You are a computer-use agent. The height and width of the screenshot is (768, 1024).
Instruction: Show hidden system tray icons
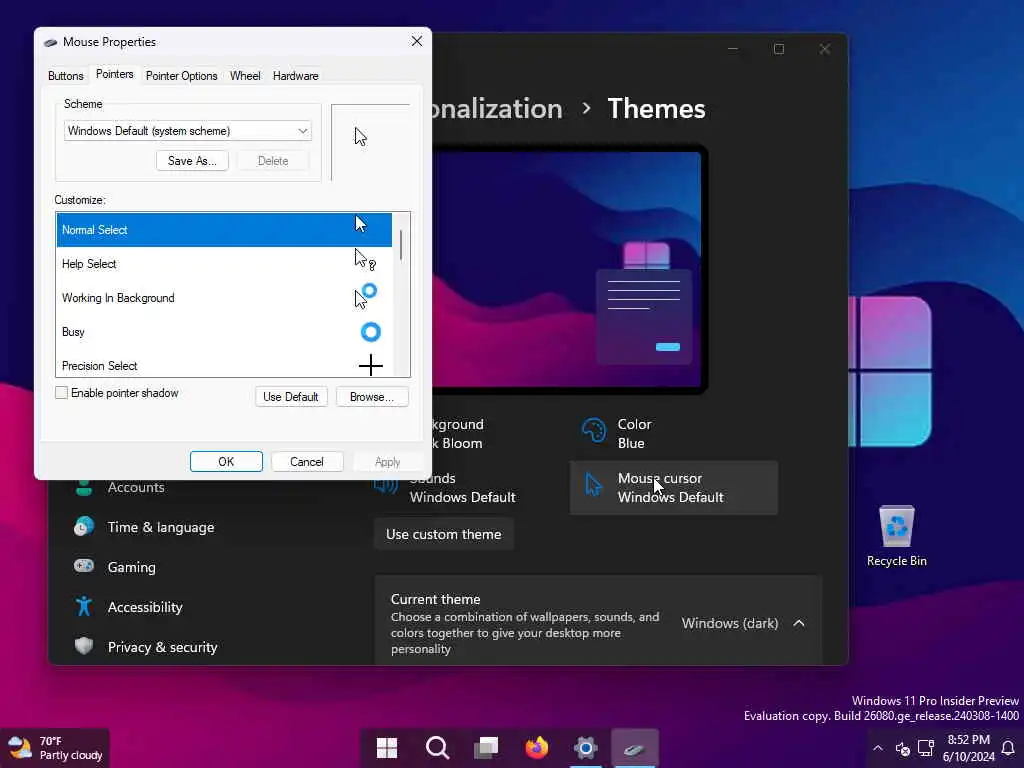(878, 748)
